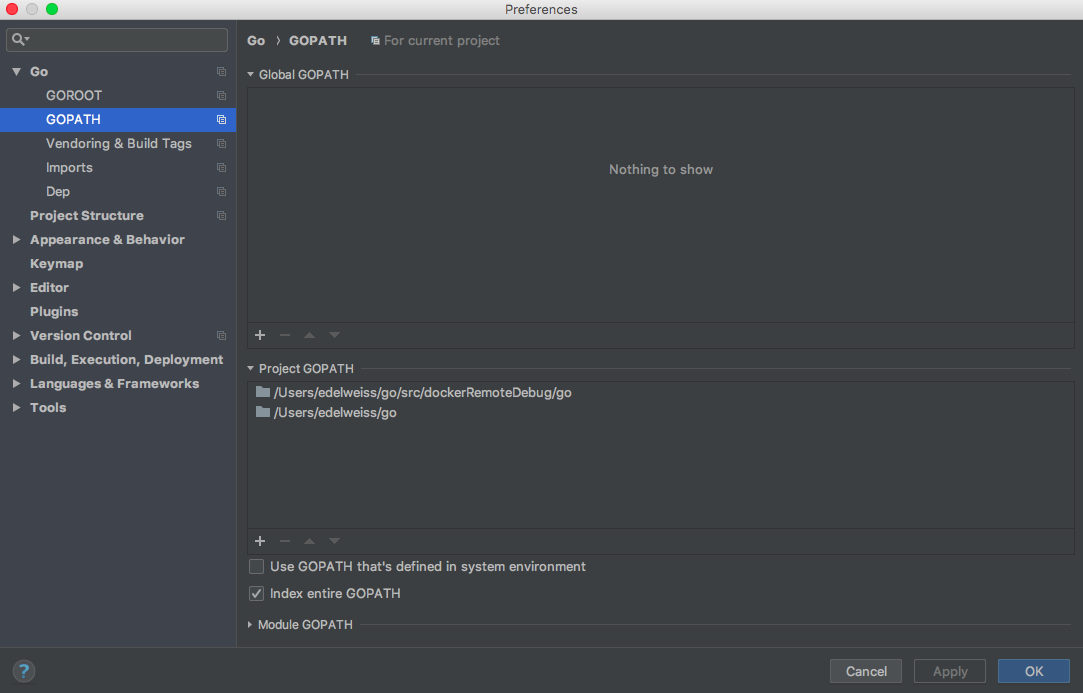Image resolution: width=1083 pixels, height=693 pixels.
Task: Click project-level icon beside Project Structure
Action: point(221,216)
